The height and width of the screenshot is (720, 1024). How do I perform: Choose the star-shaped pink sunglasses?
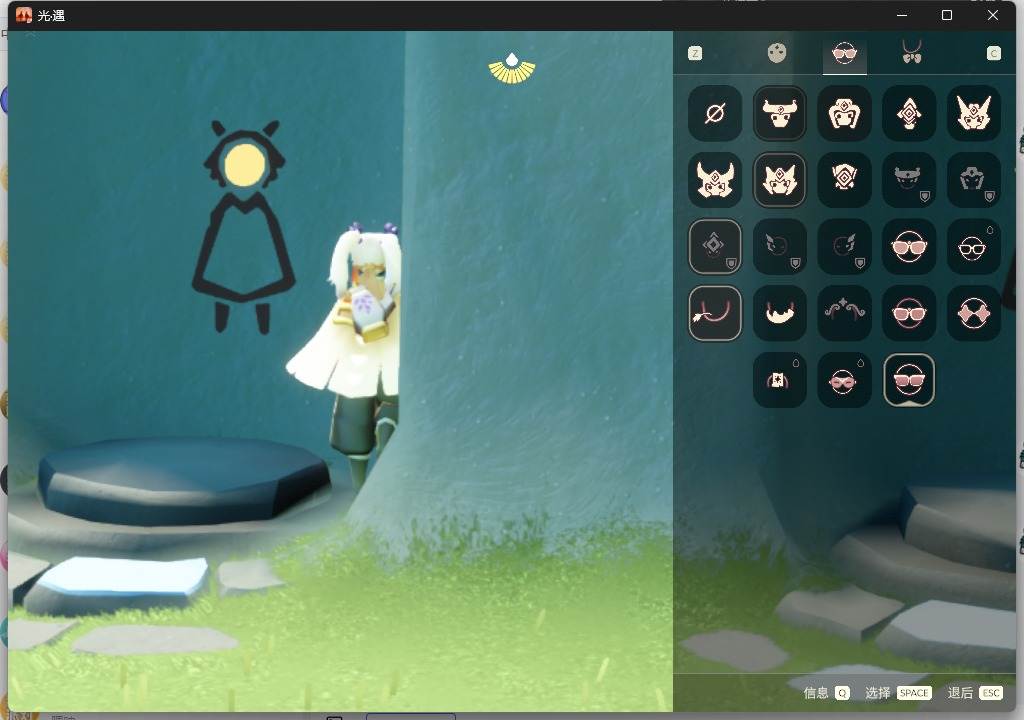coord(973,313)
